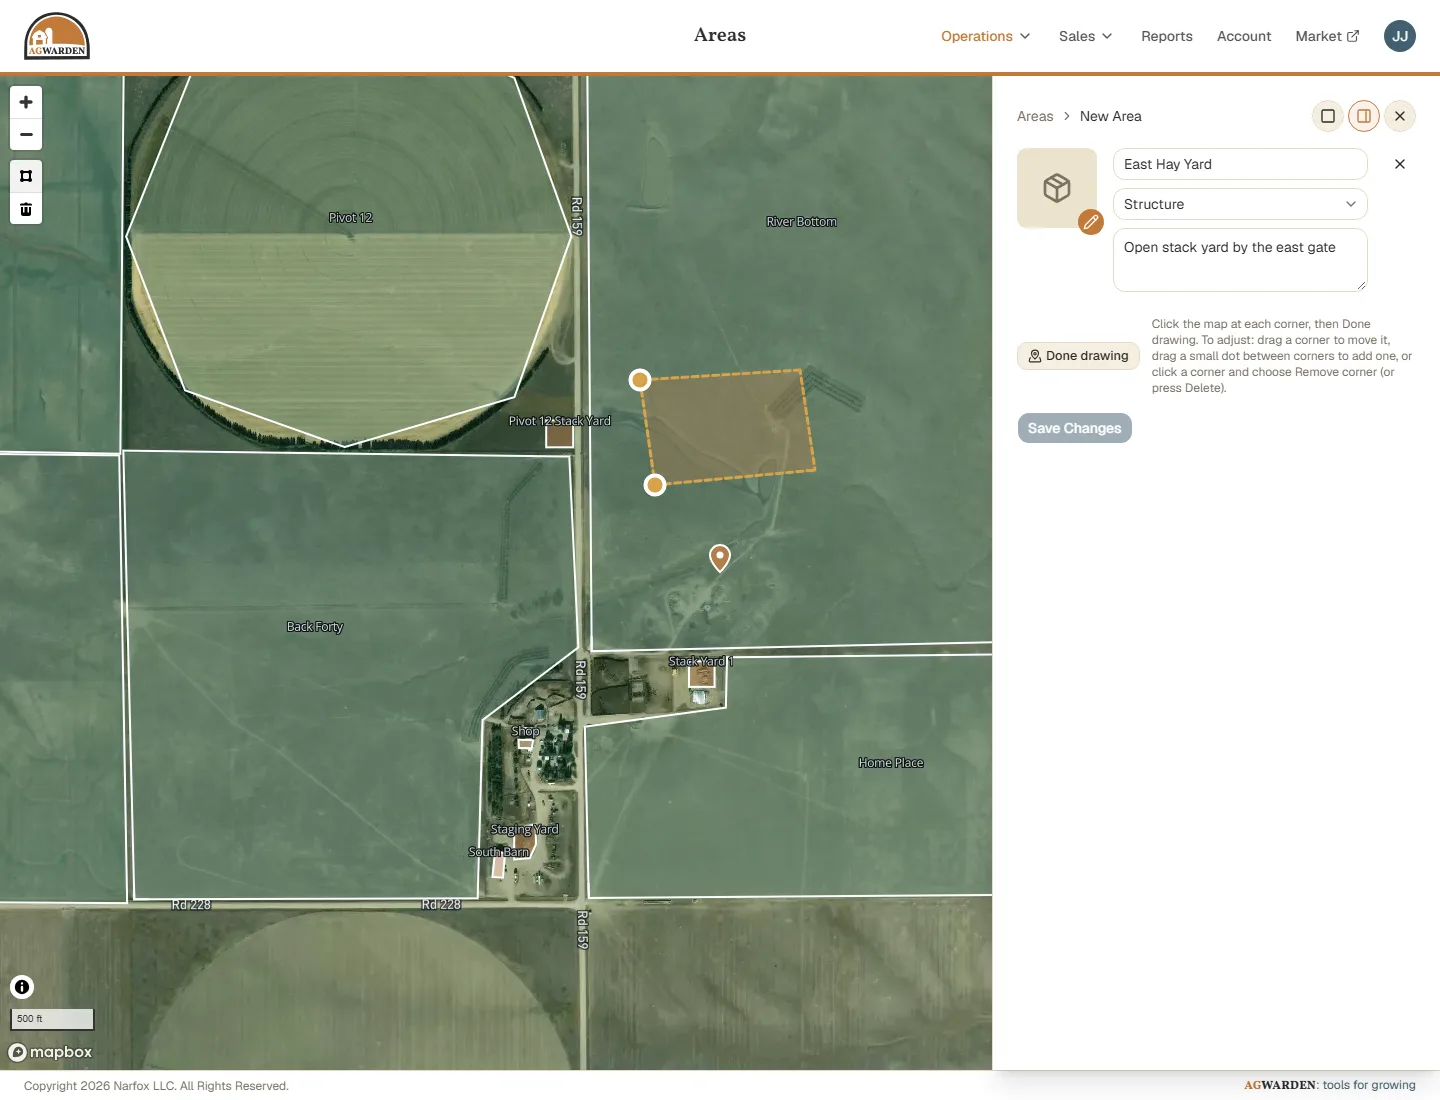Open the JJ user avatar menu

[1400, 36]
